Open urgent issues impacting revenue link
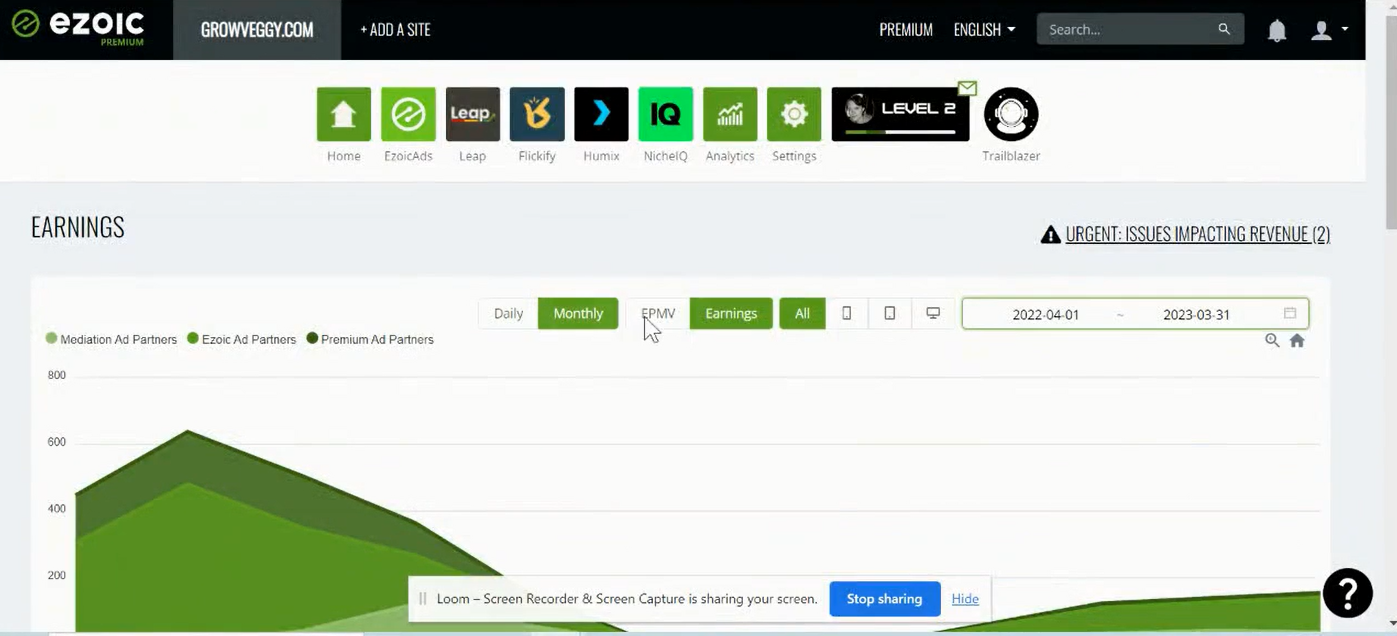1397x636 pixels. (1198, 234)
